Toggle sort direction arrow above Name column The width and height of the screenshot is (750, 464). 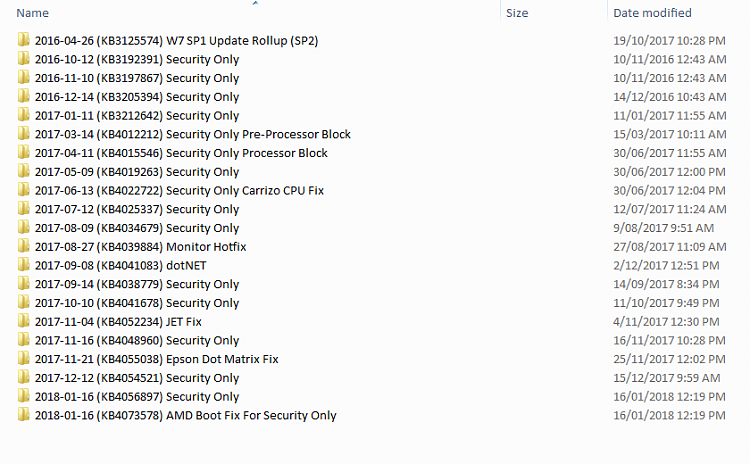tap(254, 4)
